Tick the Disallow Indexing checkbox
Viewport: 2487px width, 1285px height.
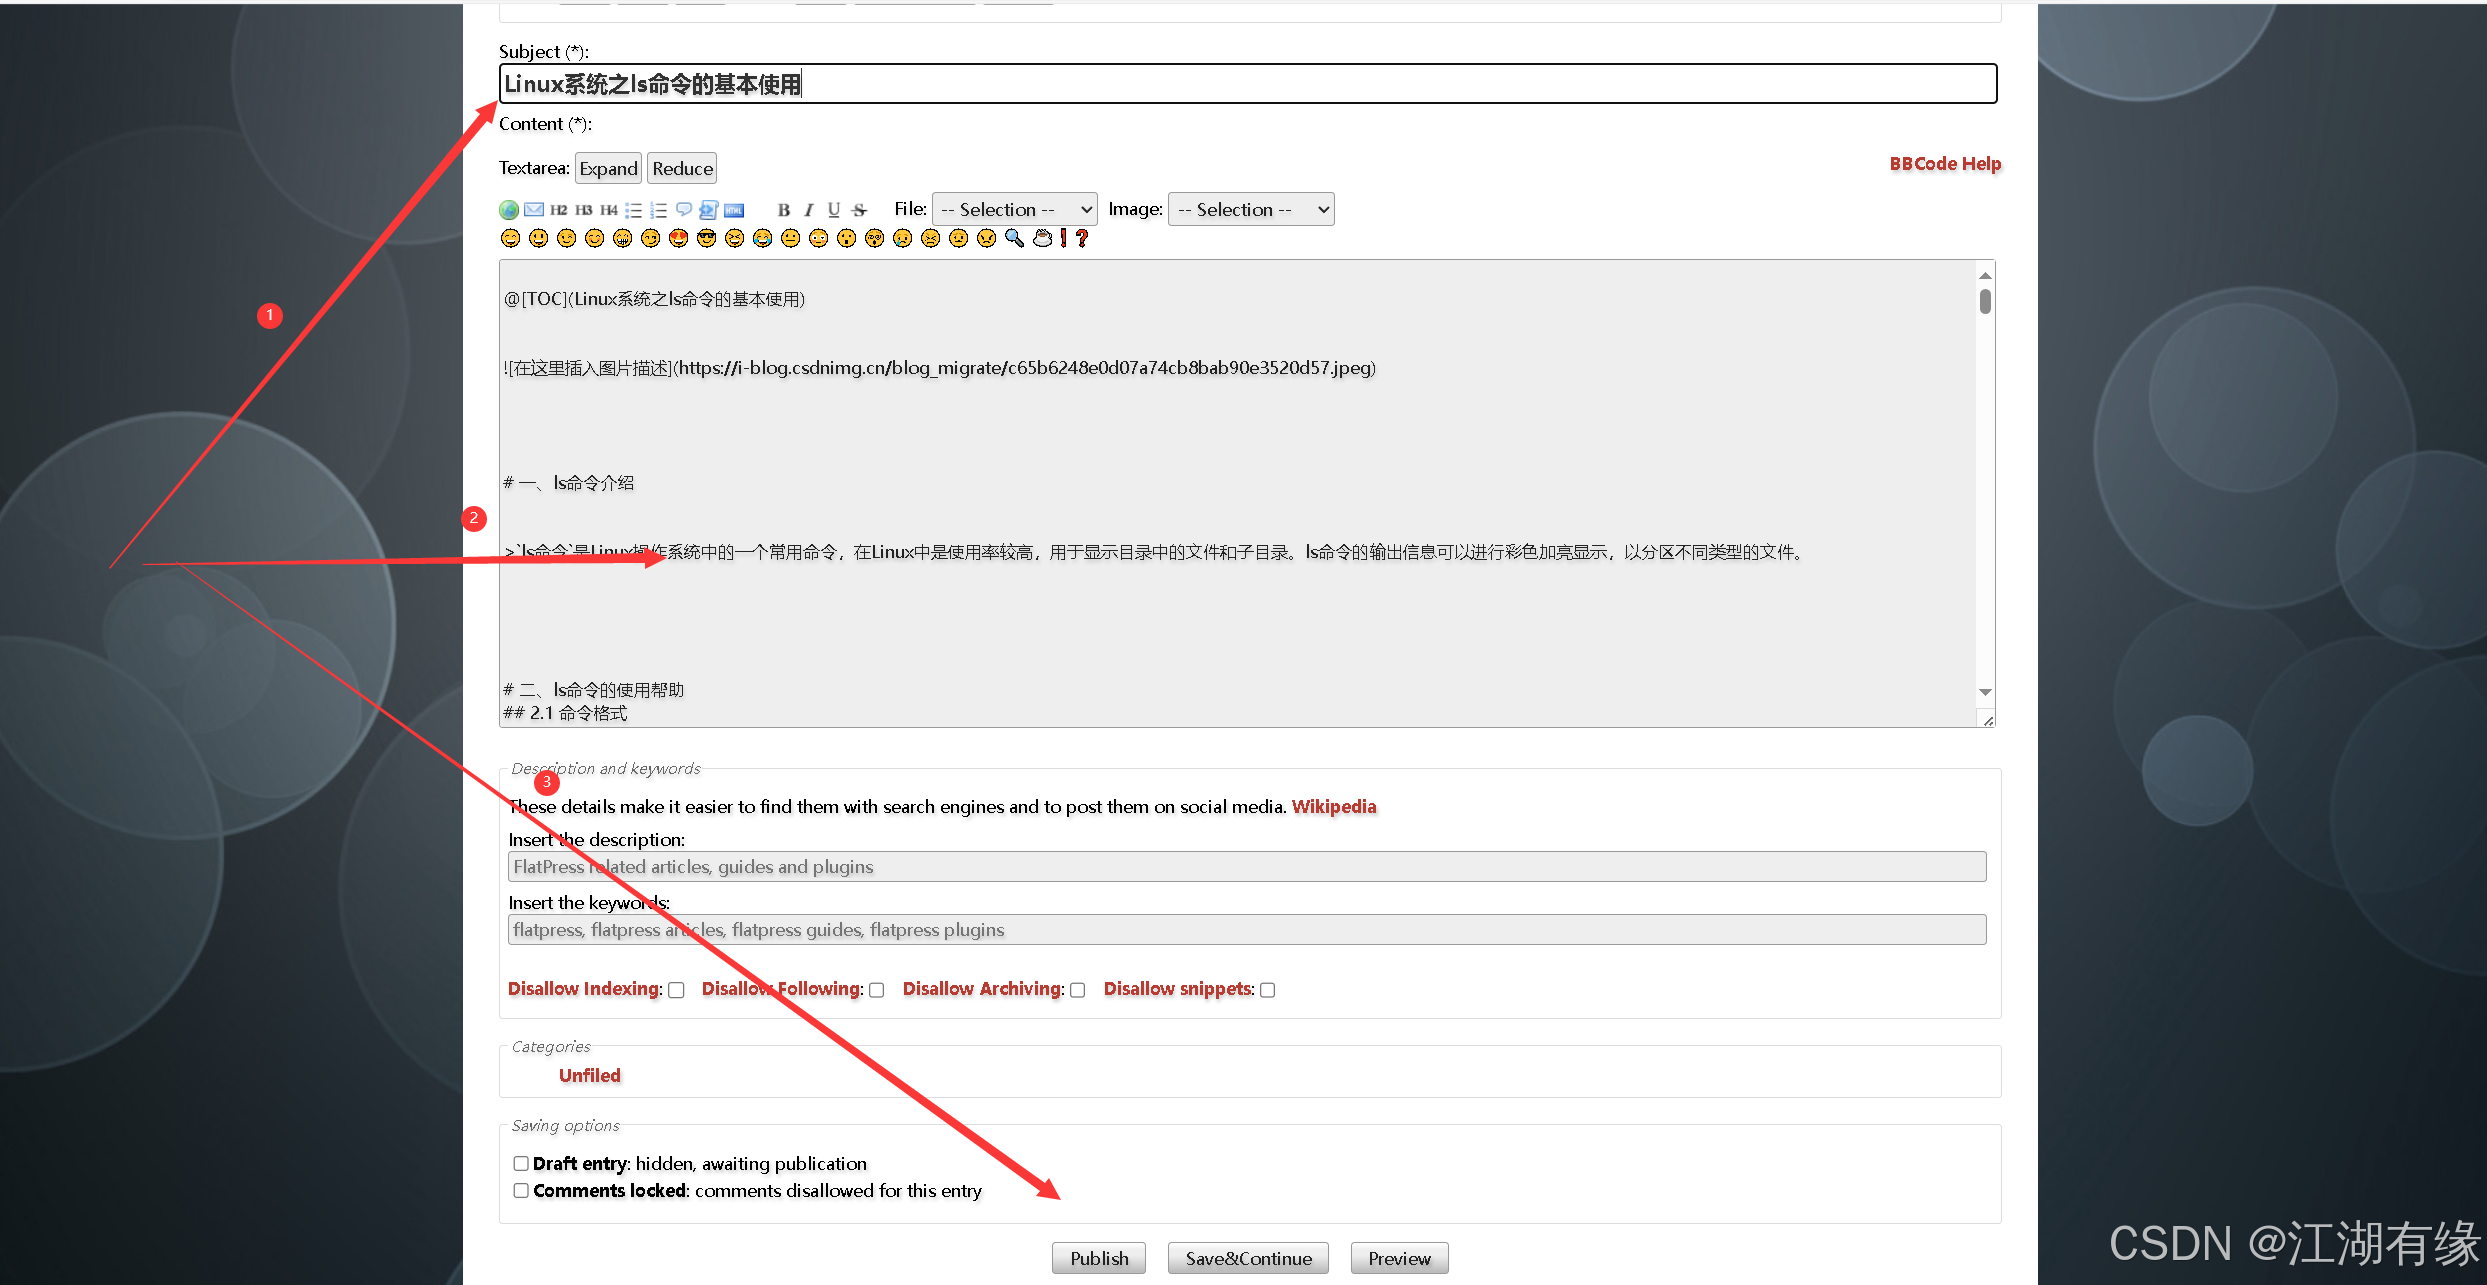click(677, 990)
